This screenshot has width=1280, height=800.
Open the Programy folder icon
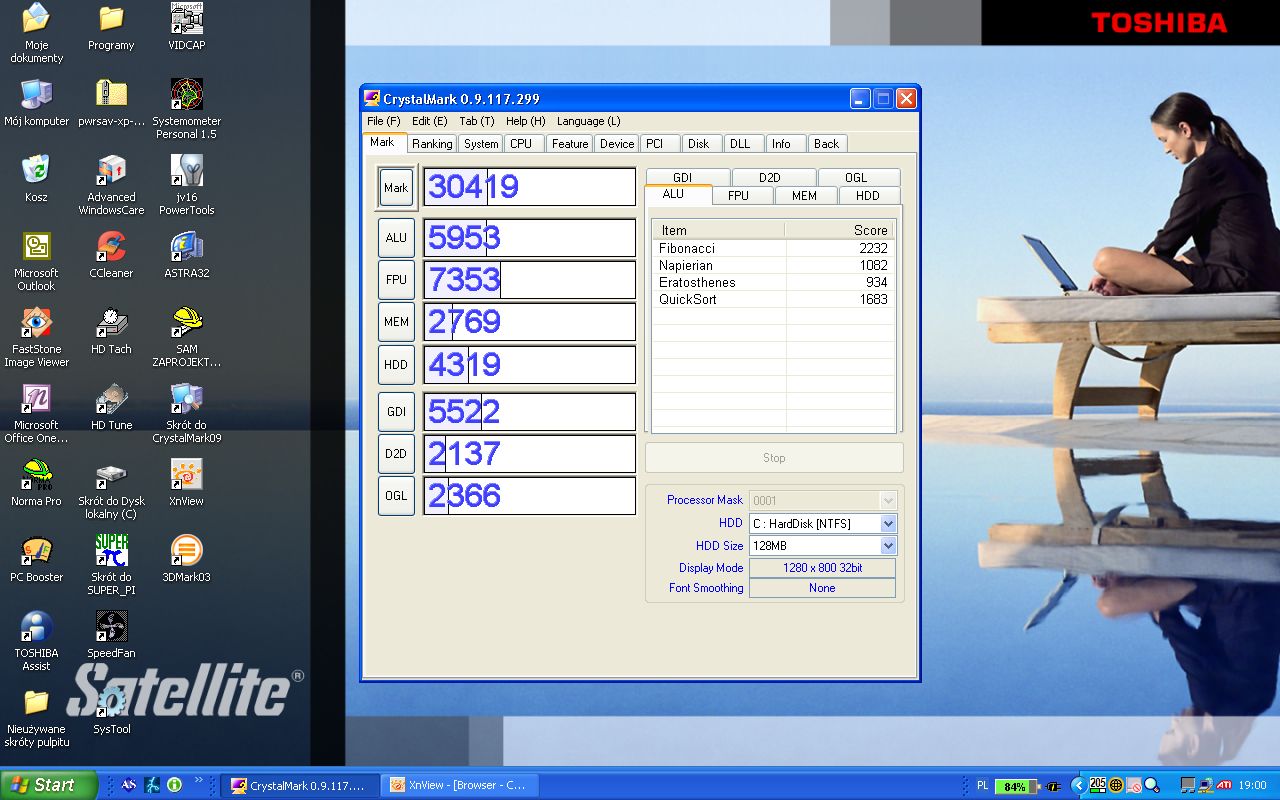(x=111, y=27)
